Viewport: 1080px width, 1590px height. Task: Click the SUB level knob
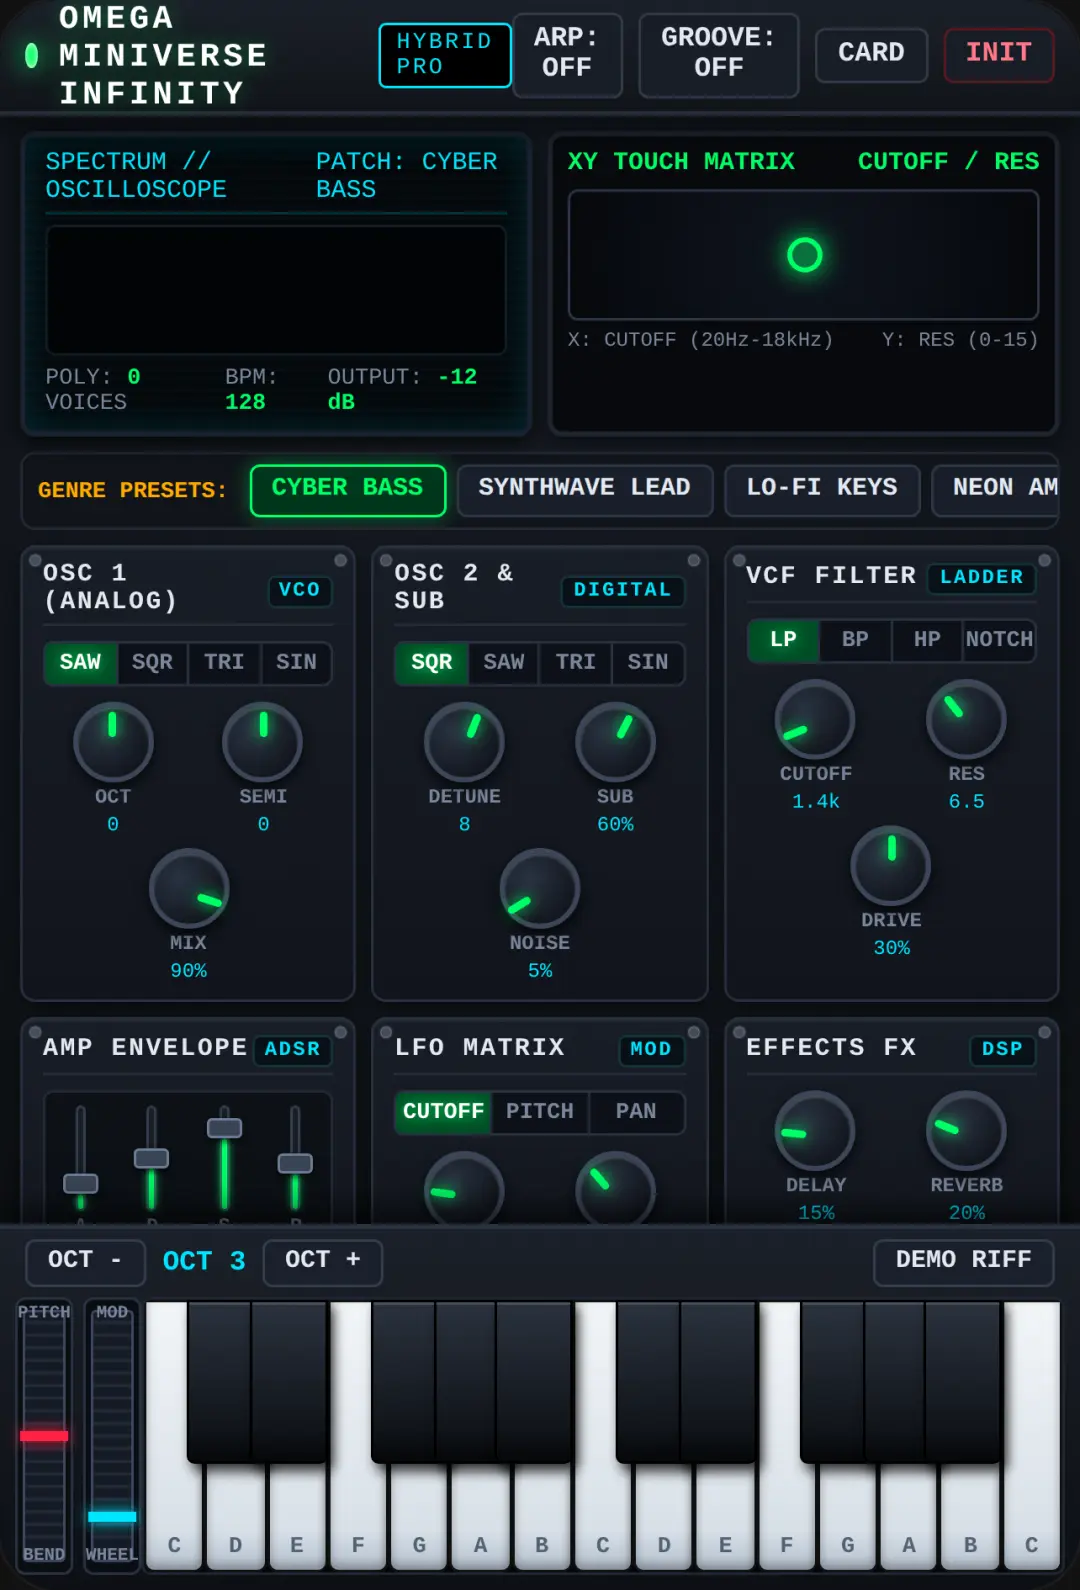coord(615,742)
